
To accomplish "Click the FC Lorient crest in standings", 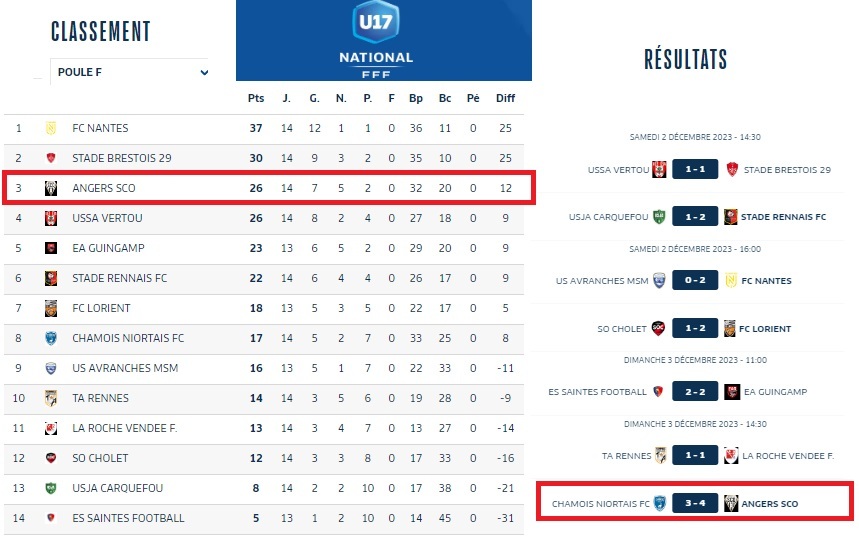I will click(50, 308).
